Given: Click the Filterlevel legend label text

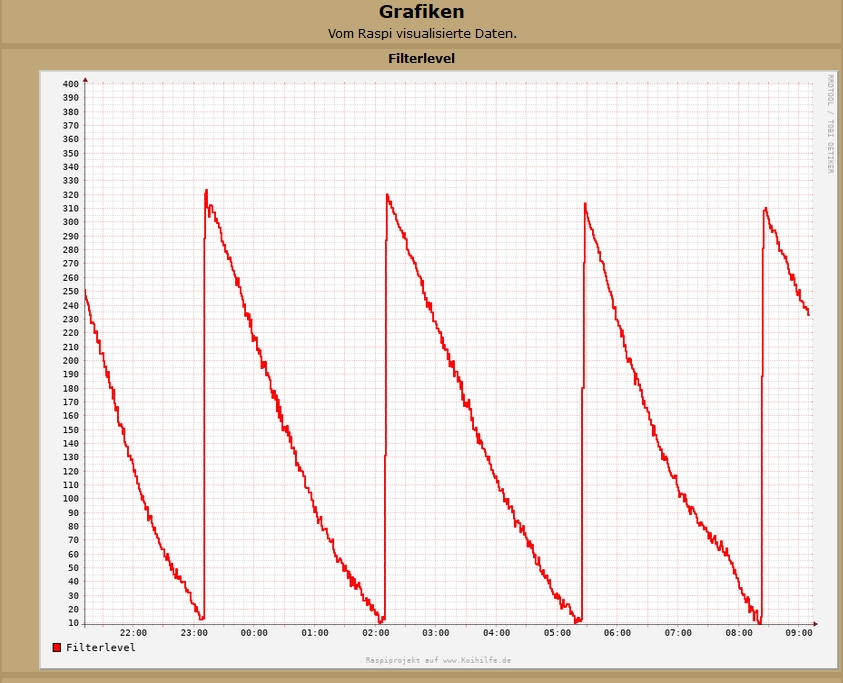Looking at the screenshot, I should [x=100, y=648].
